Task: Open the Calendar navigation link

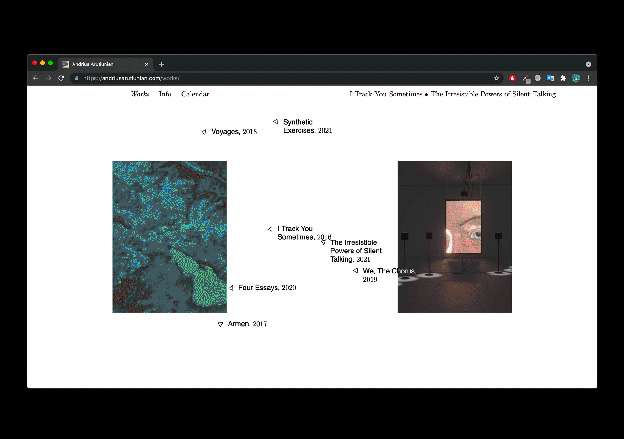Action: pyautogui.click(x=195, y=94)
